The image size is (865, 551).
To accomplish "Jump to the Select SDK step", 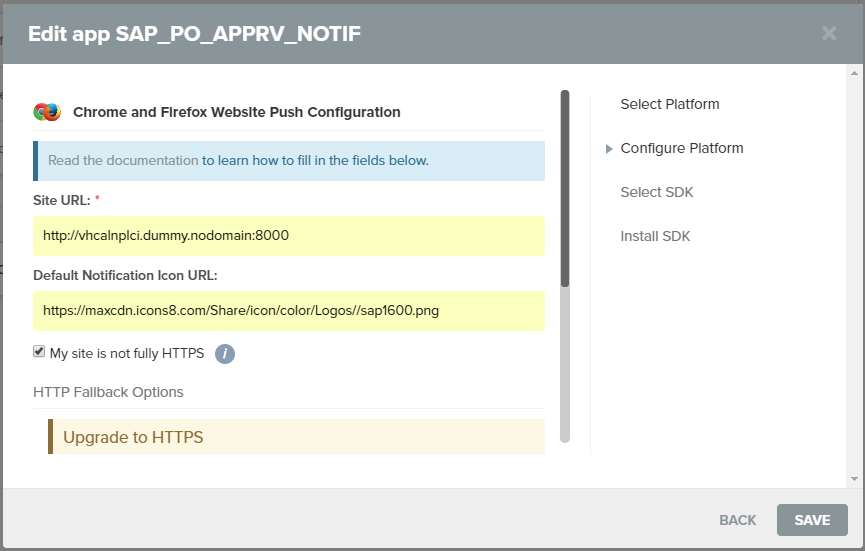I will 656,192.
